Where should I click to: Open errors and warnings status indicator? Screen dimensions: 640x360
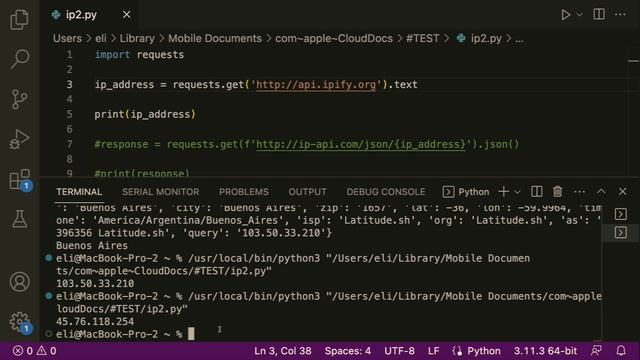tap(34, 351)
